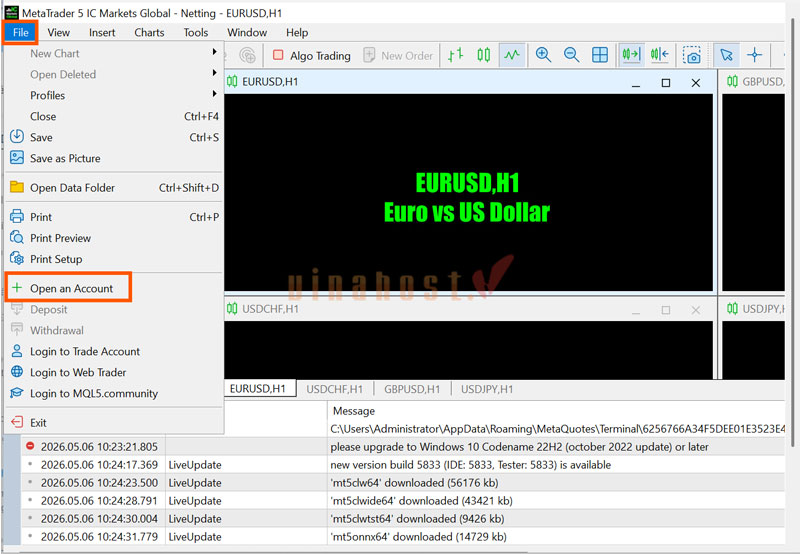Select the Windows 10 upgrade error log row
The image size is (800, 554).
(x=403, y=447)
